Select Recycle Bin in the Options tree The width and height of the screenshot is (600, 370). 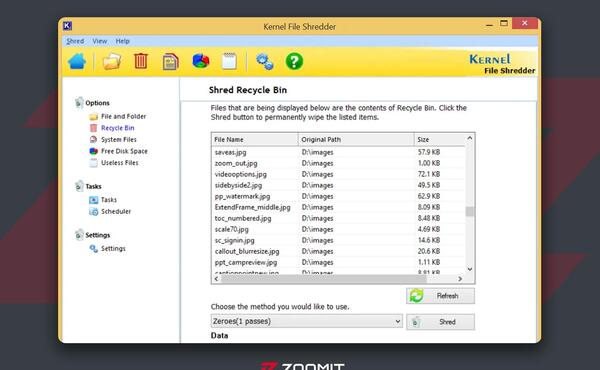pyautogui.click(x=117, y=128)
